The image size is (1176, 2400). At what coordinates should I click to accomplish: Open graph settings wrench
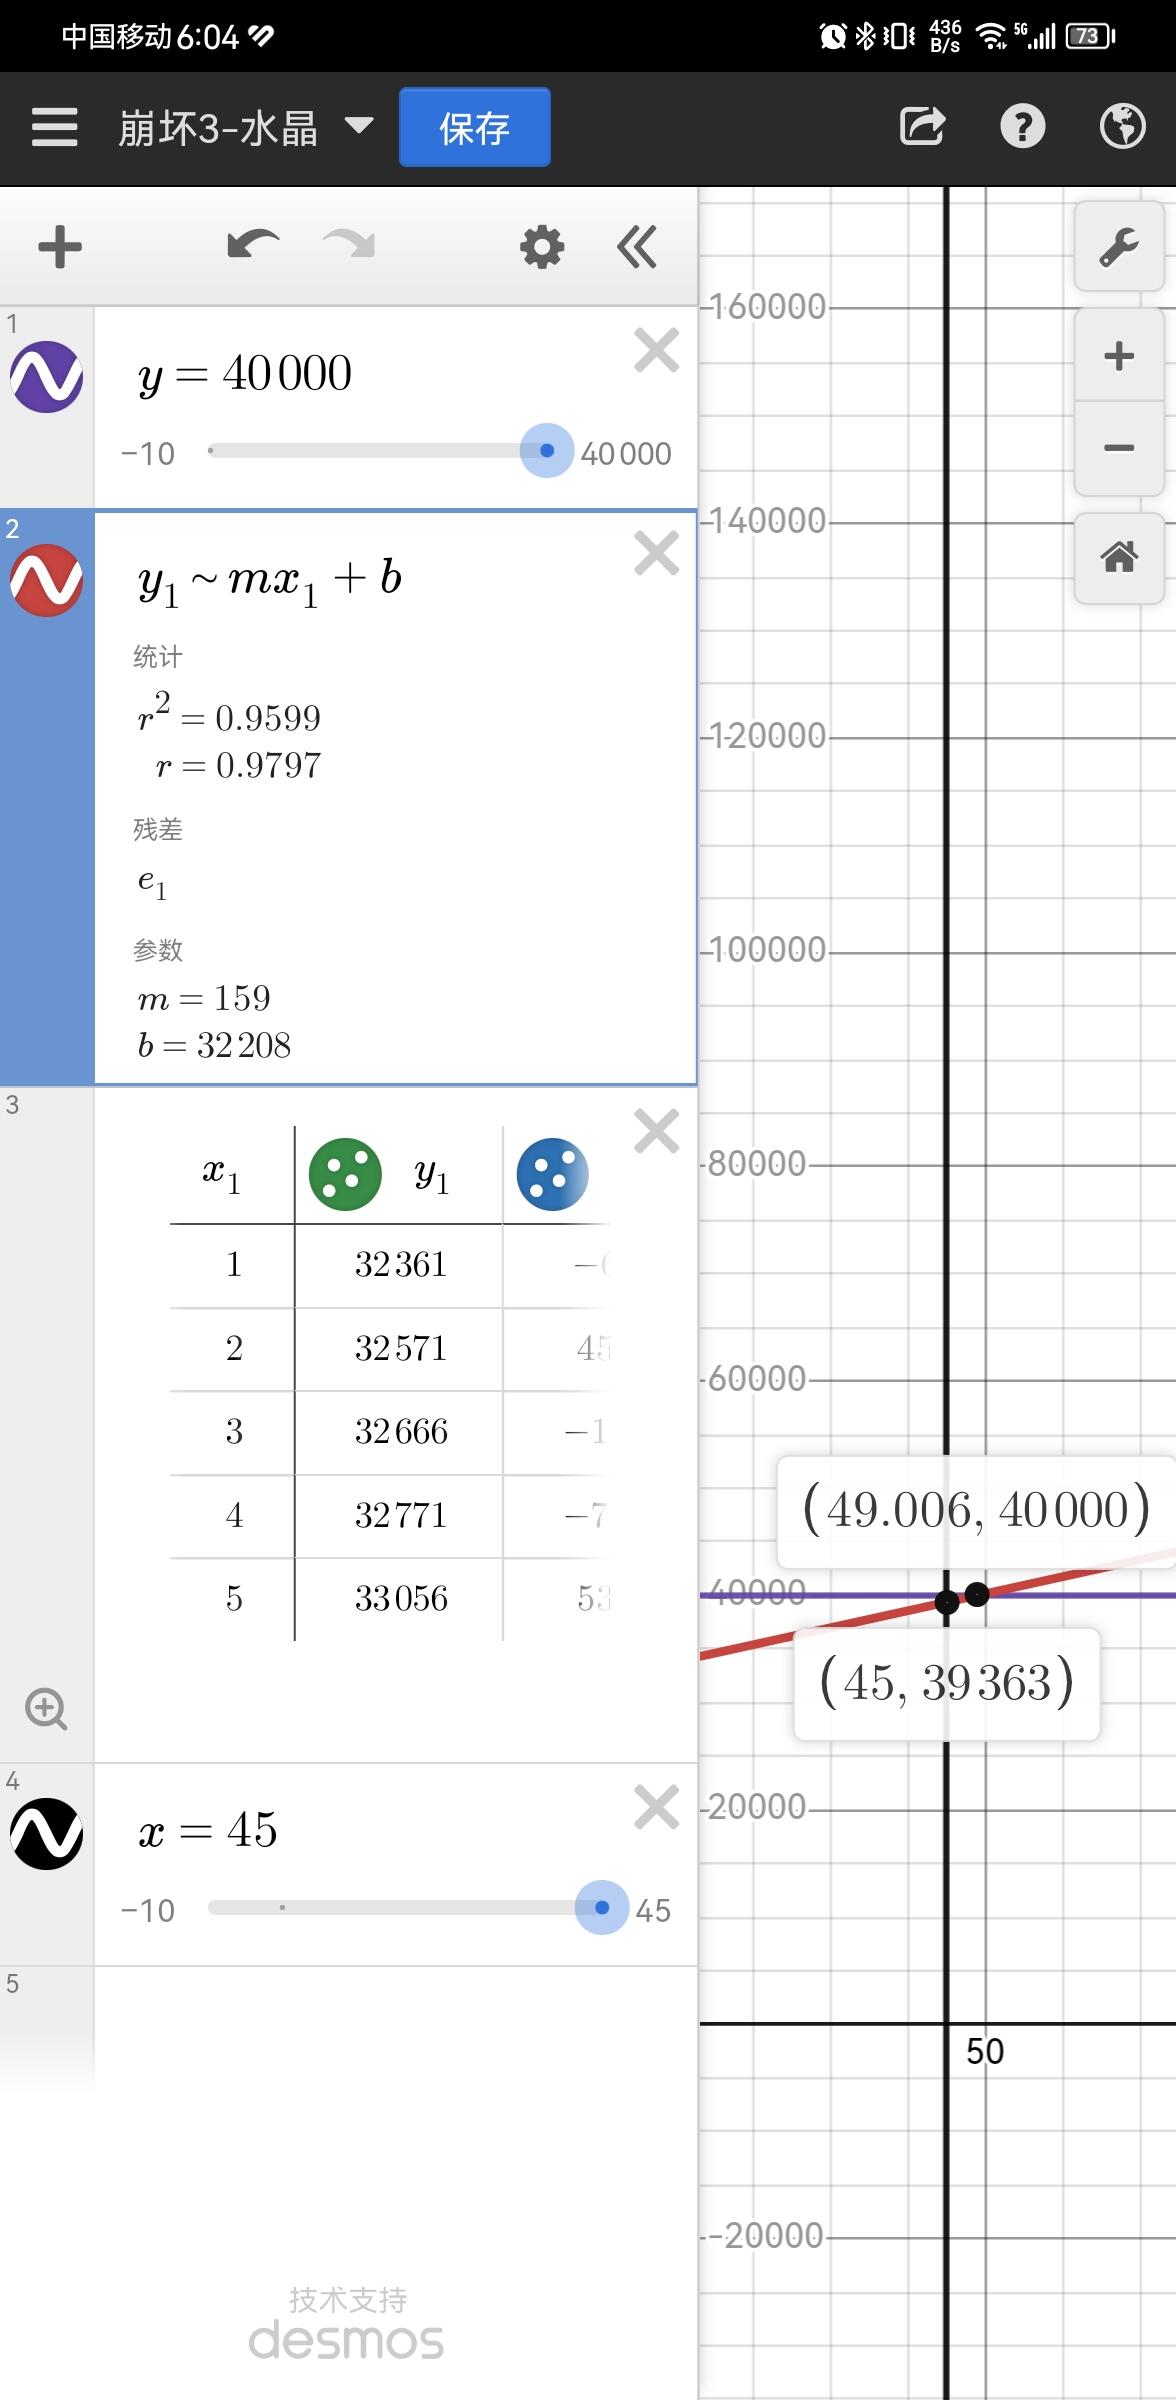pos(1118,247)
